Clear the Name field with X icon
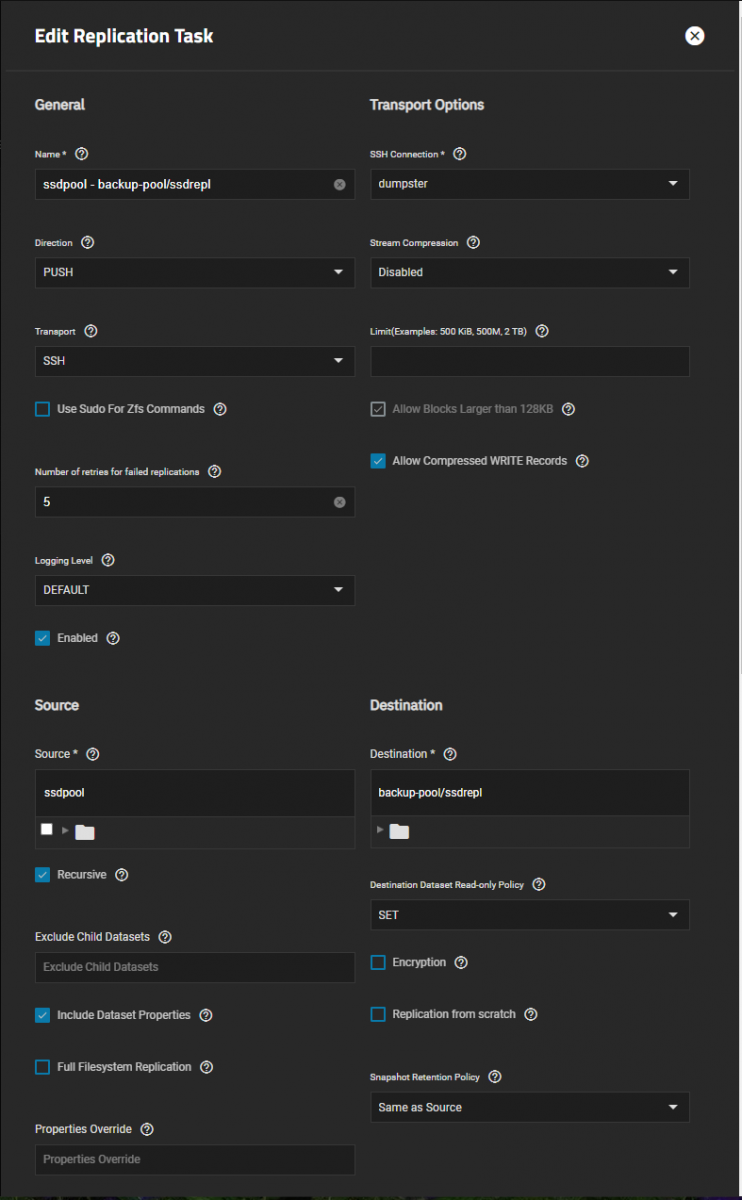 339,185
